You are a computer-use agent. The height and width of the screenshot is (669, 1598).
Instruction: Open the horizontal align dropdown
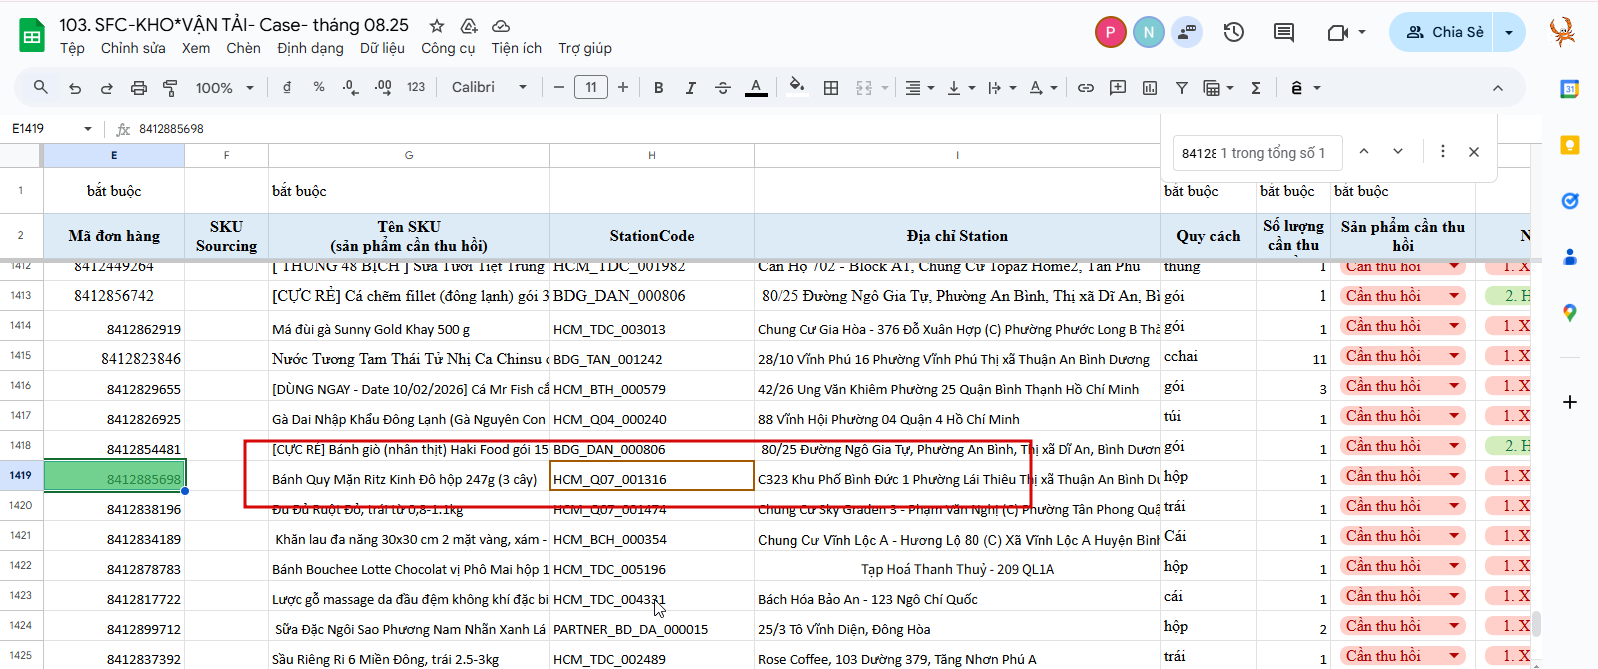pyautogui.click(x=919, y=88)
